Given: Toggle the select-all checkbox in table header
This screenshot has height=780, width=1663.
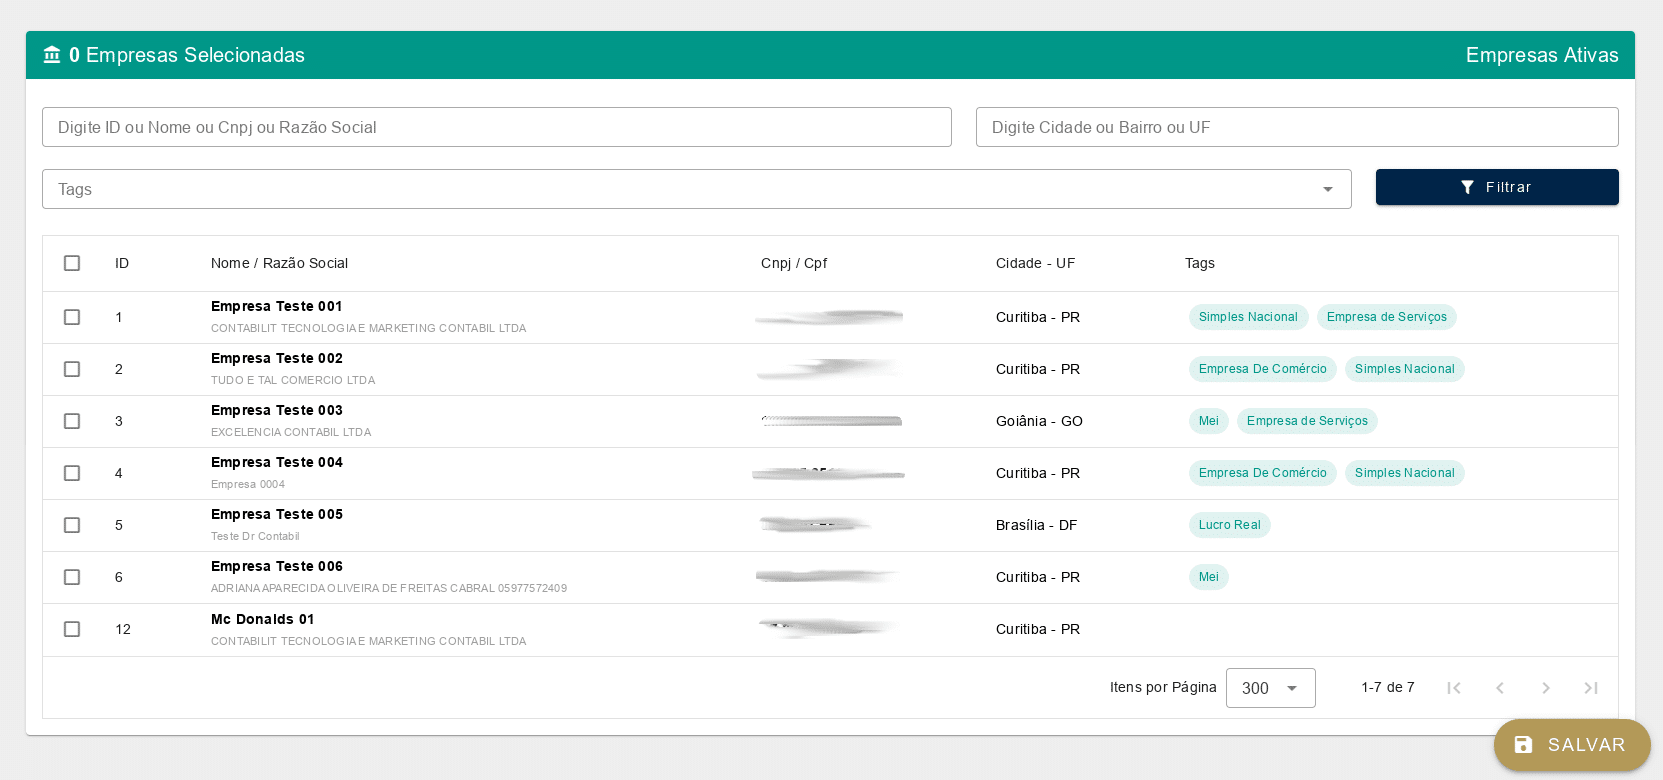Looking at the screenshot, I should click(x=72, y=263).
